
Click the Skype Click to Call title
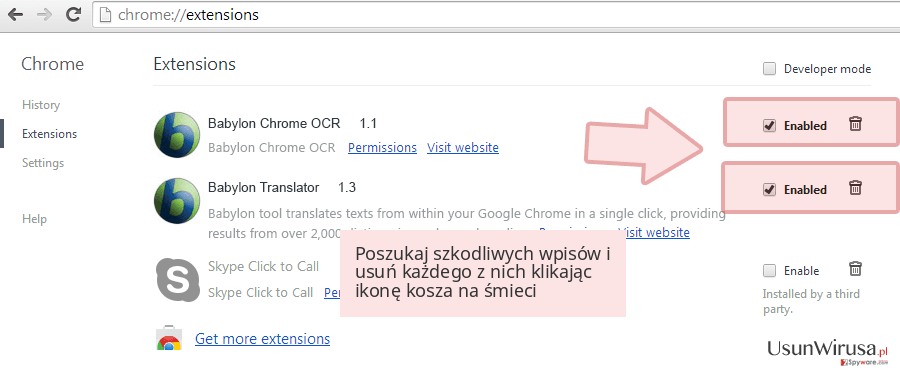[263, 267]
